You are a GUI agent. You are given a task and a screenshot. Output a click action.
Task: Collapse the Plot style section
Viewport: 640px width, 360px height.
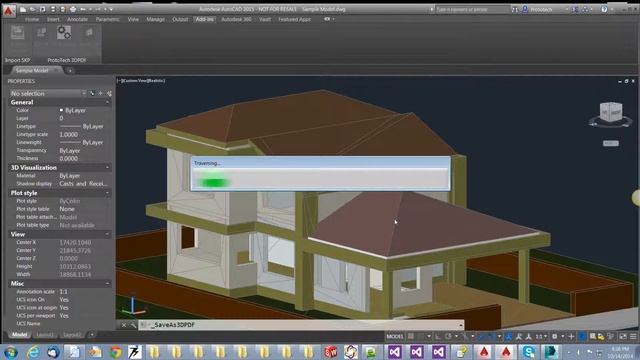(108, 193)
